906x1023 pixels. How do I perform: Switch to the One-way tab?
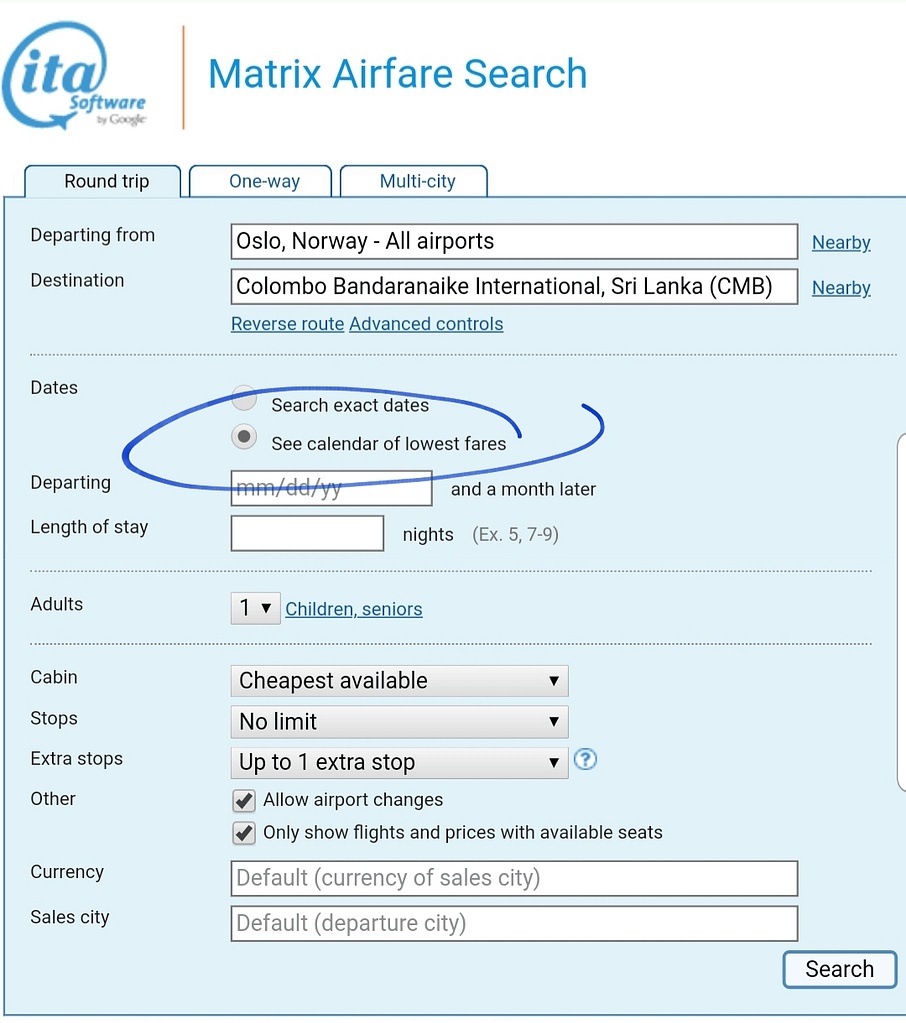coord(264,182)
